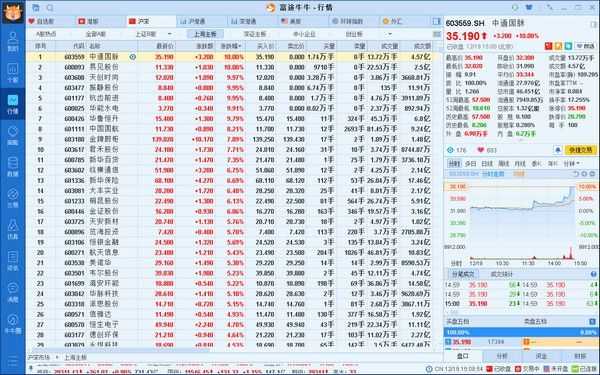
Task: Select the 中国国航 stock row
Action: click(x=229, y=129)
